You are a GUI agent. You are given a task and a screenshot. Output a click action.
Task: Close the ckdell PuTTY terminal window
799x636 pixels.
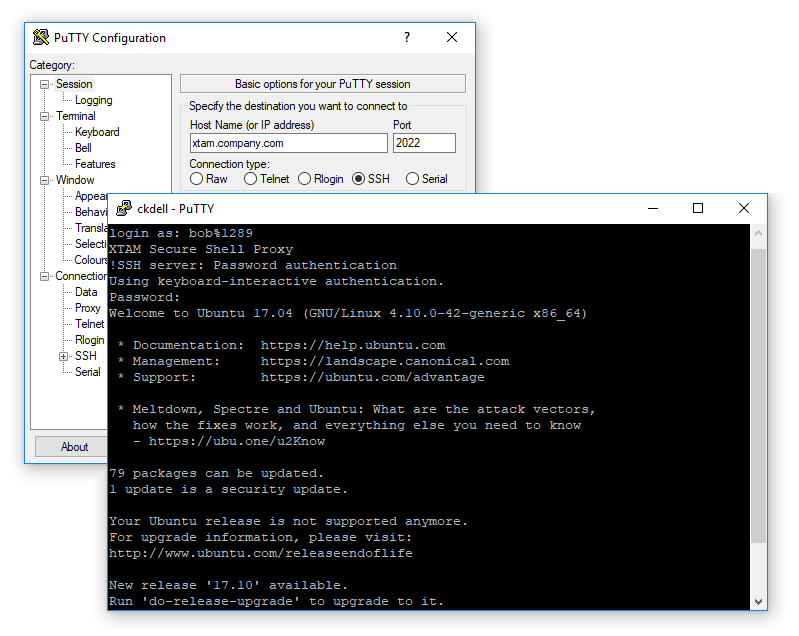point(744,208)
